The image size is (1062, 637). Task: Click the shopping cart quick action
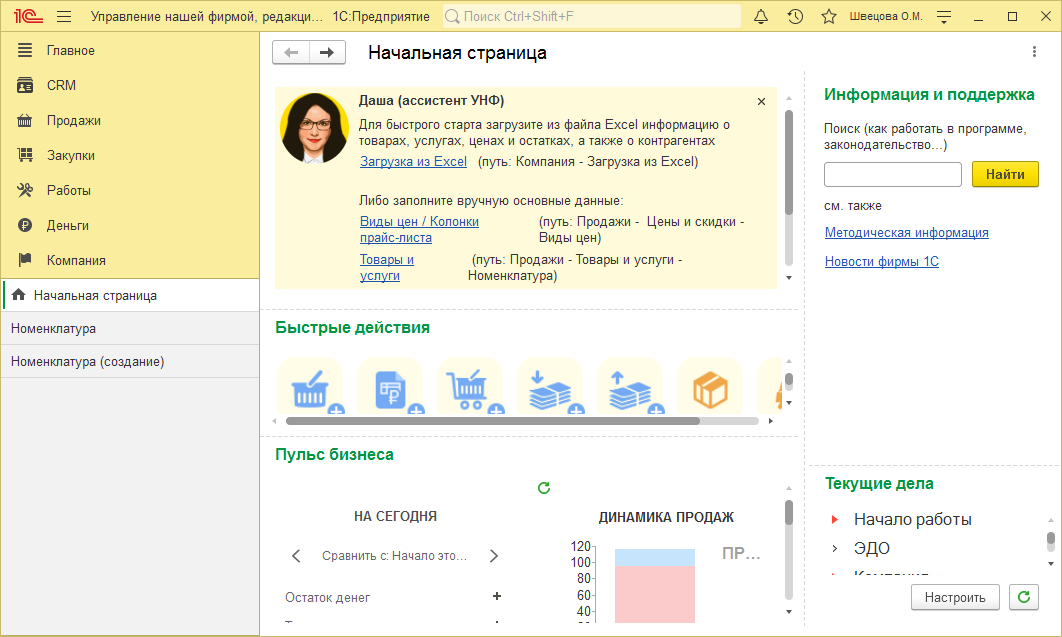point(470,387)
